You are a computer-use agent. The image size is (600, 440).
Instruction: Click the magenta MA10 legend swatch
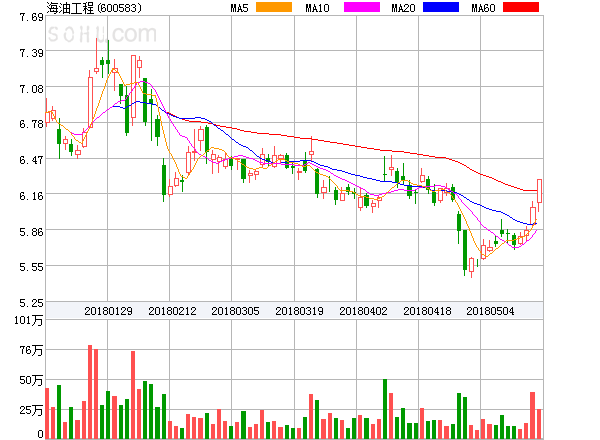pyautogui.click(x=362, y=7)
